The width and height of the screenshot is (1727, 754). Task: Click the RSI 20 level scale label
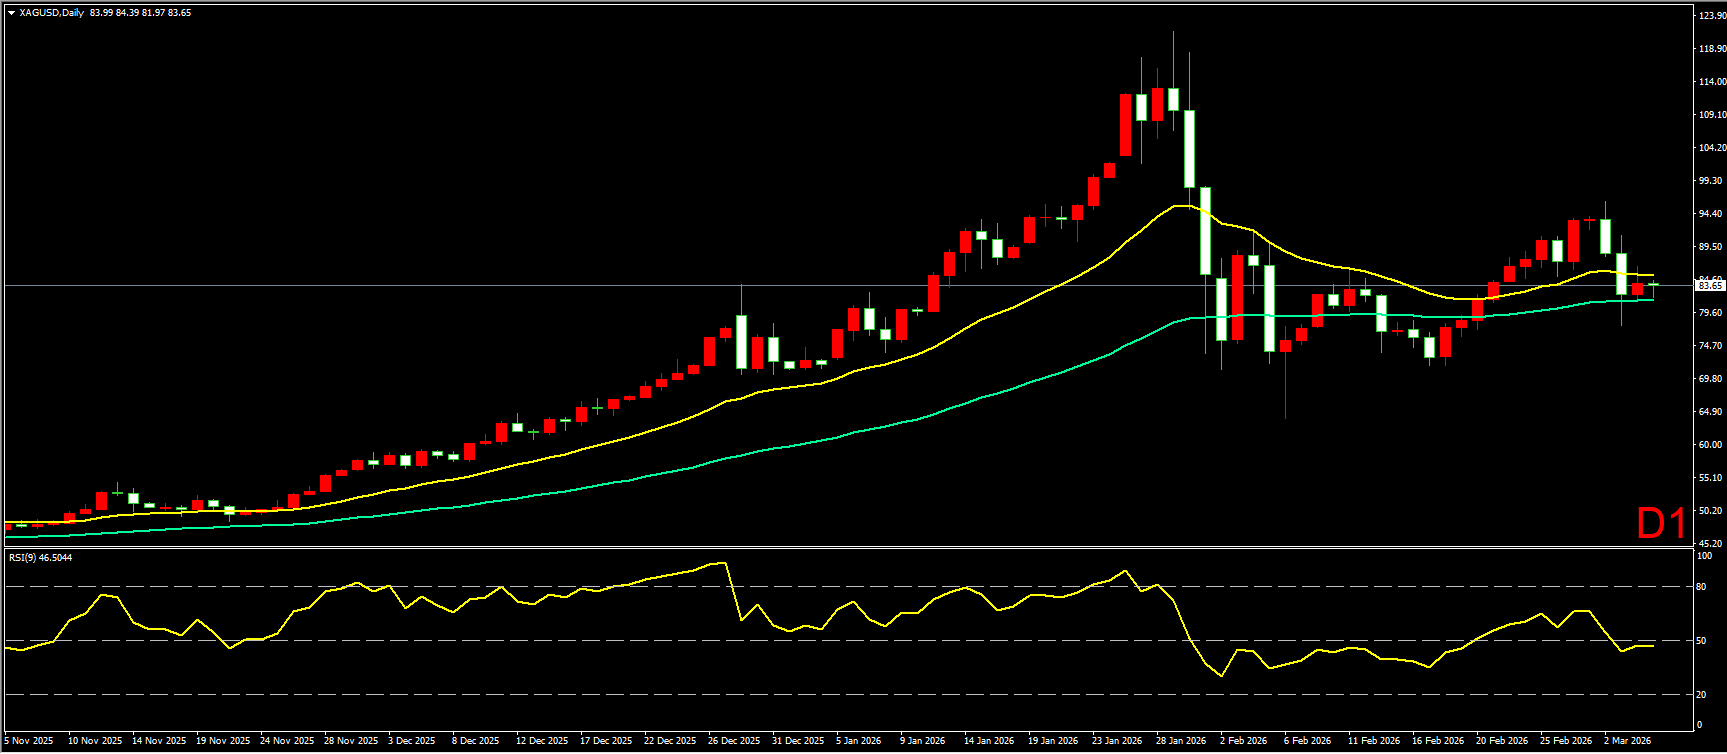[1700, 694]
